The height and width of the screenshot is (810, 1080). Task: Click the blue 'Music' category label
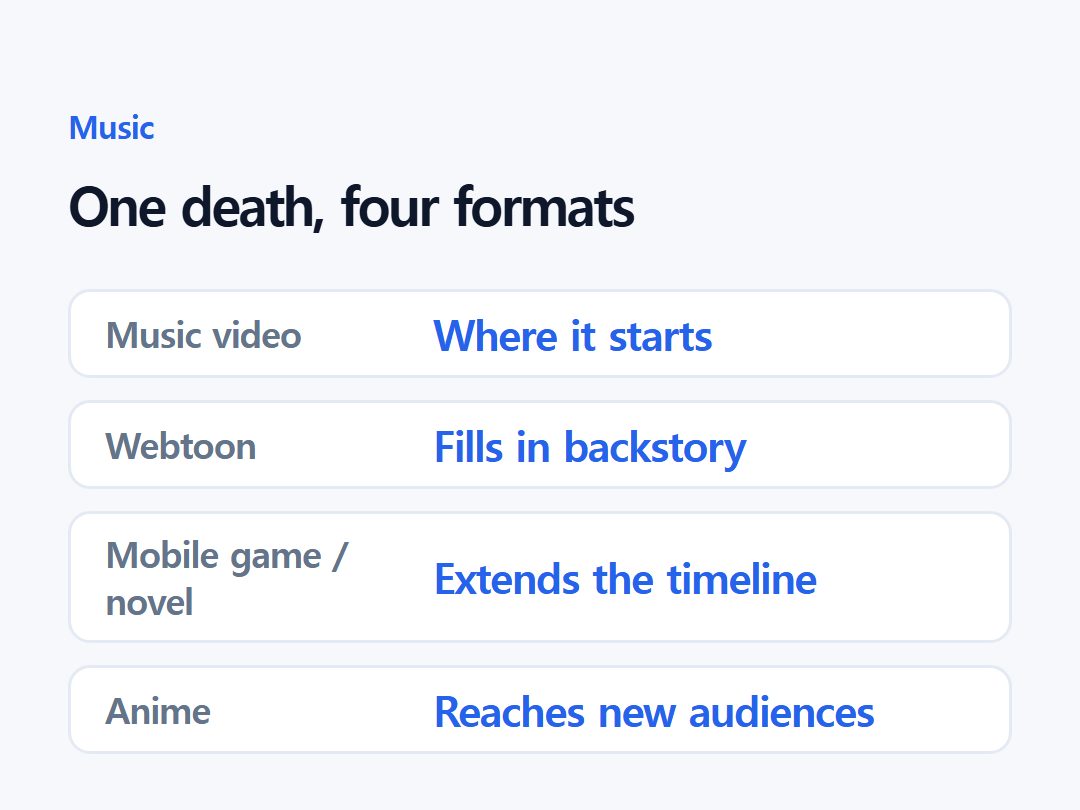tap(112, 128)
